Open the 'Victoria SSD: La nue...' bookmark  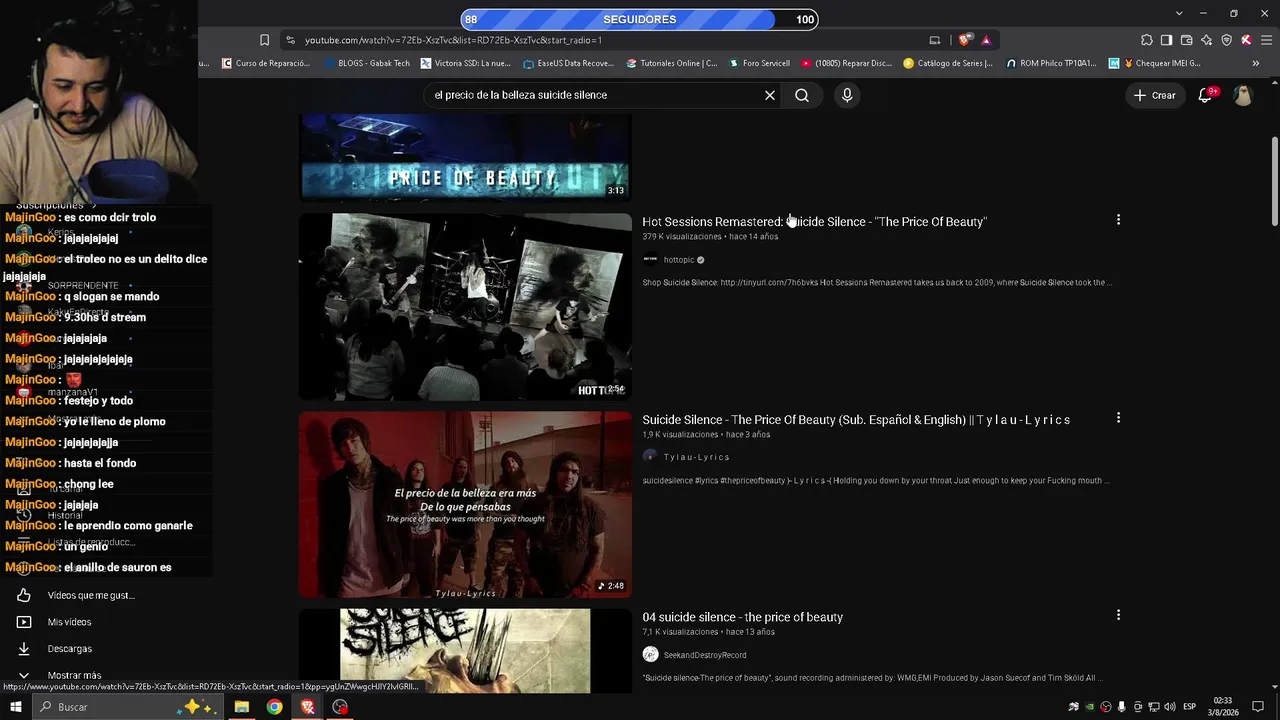[x=466, y=63]
